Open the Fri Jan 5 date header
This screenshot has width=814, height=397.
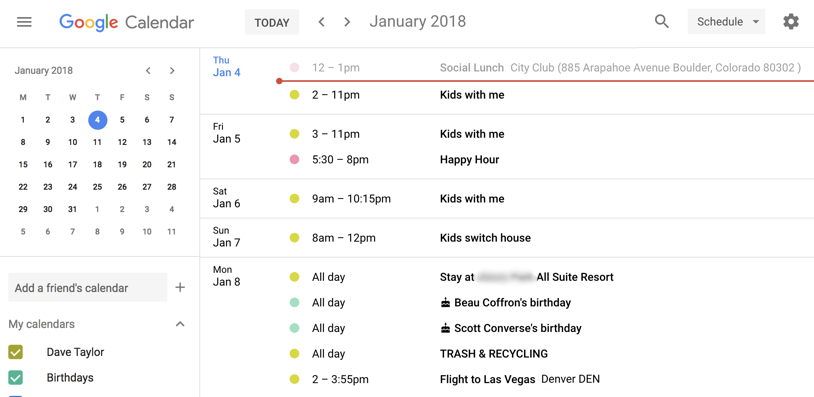226,133
